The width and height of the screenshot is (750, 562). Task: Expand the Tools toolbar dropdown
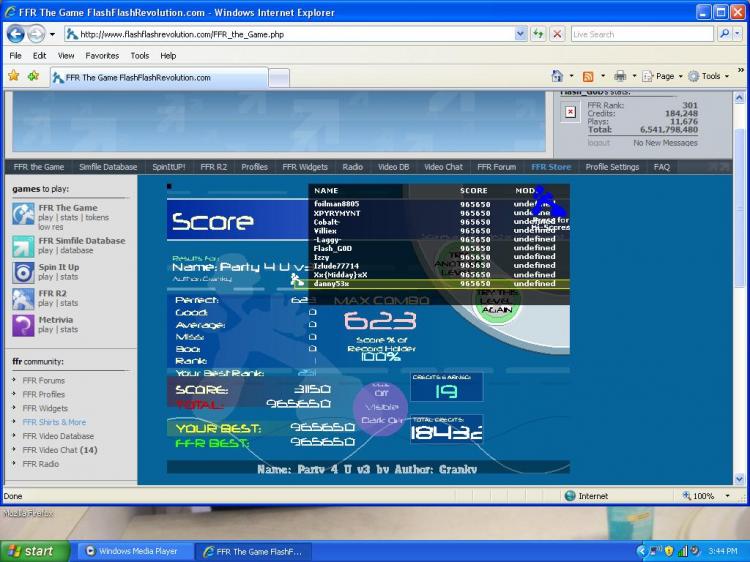(x=708, y=76)
